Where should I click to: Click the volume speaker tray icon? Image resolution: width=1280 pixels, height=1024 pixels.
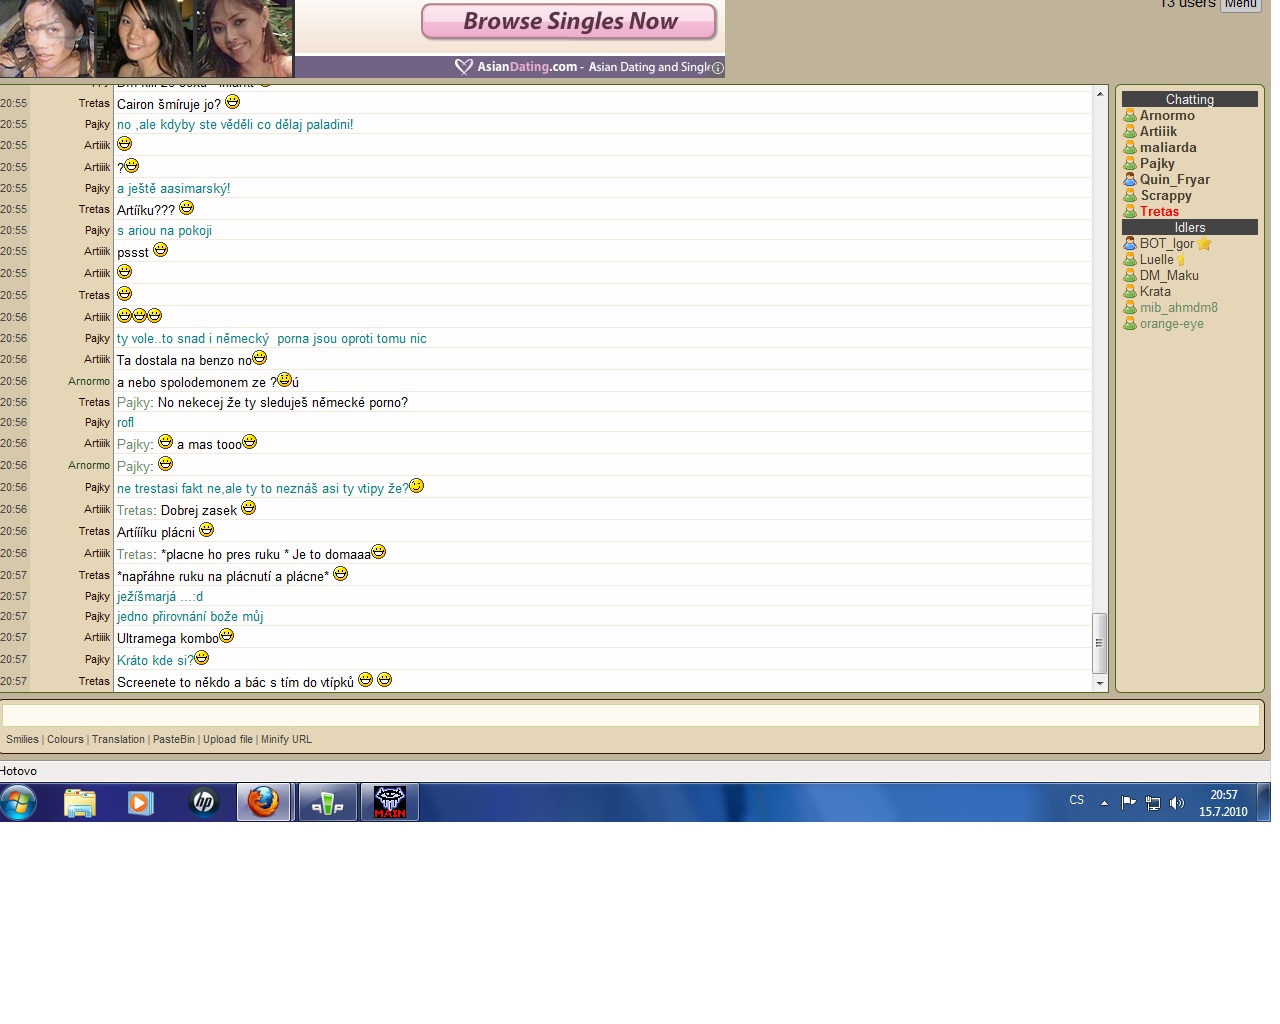1177,803
